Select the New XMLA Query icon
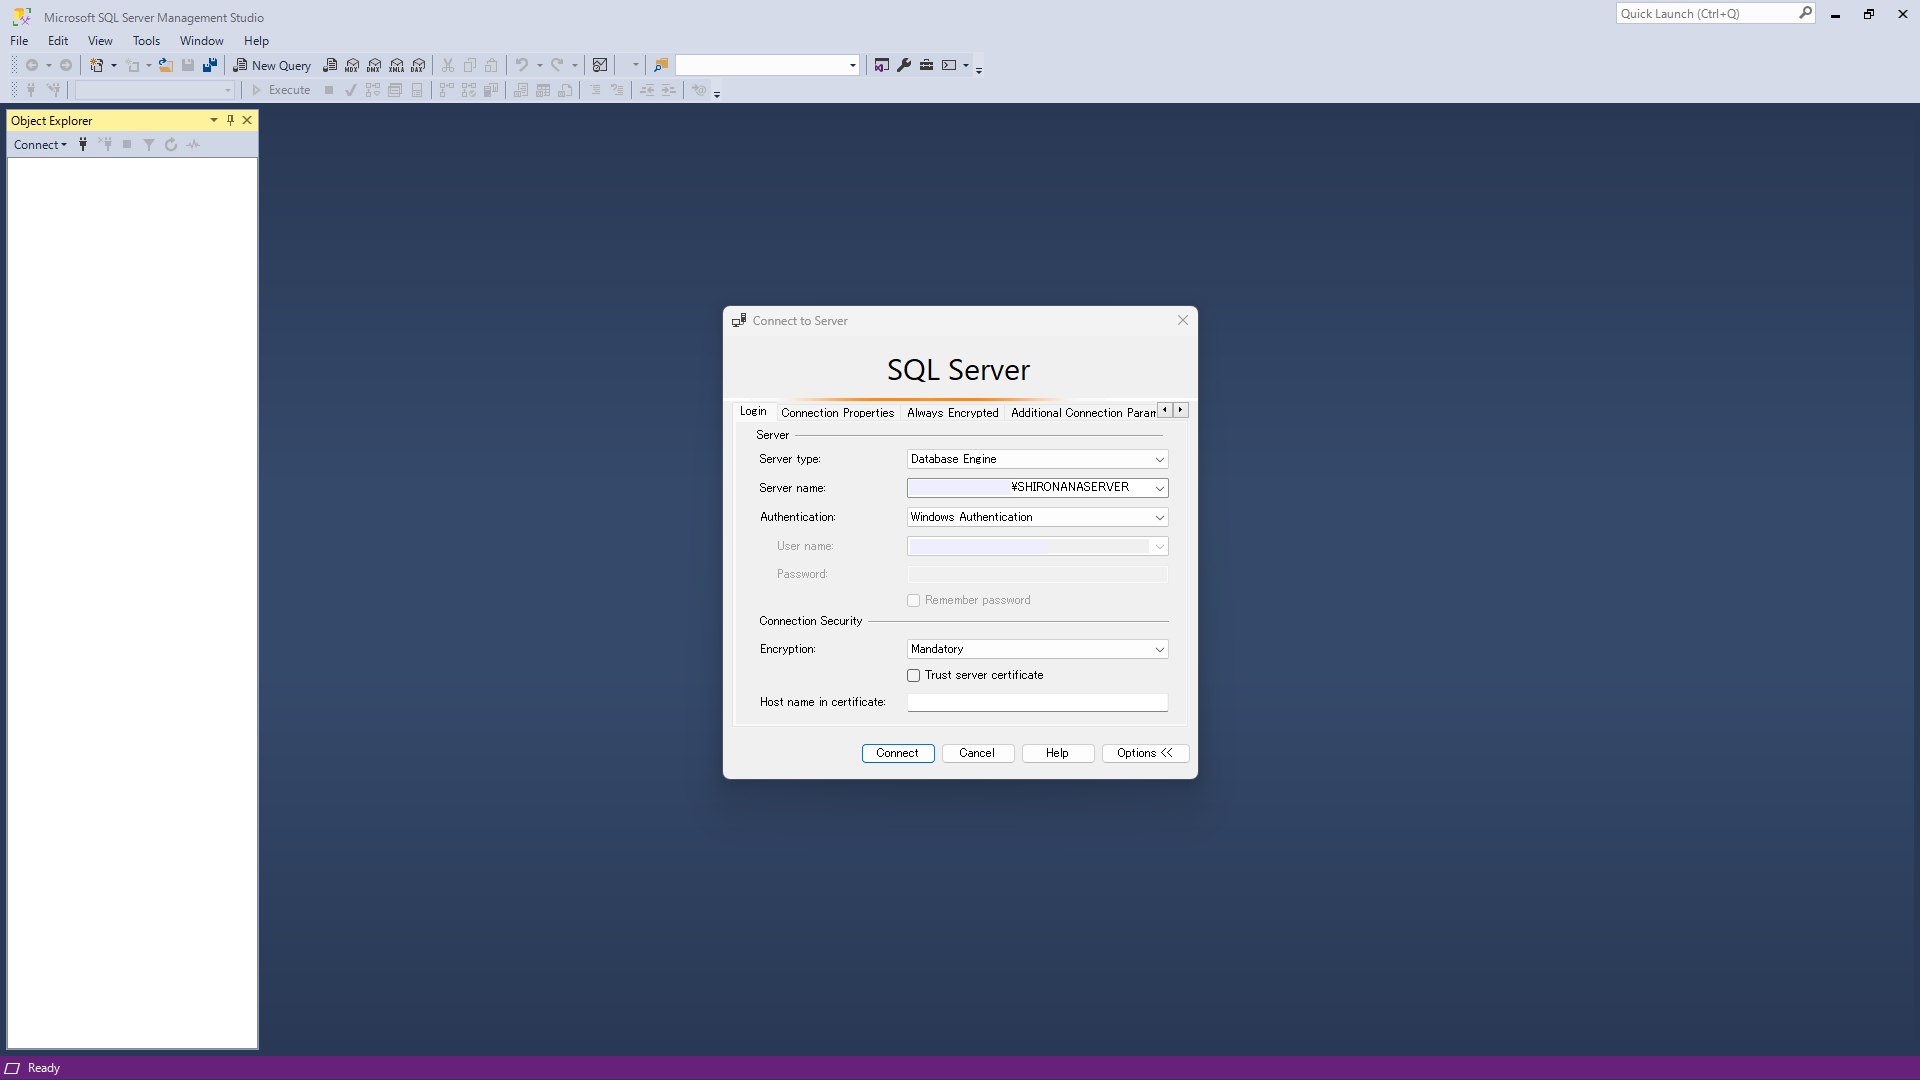The width and height of the screenshot is (1920, 1080). coord(396,64)
